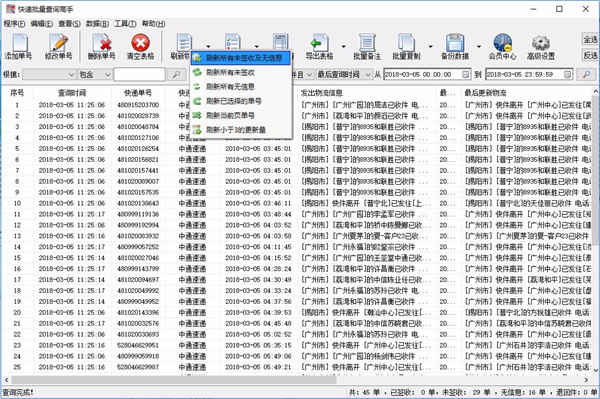Expand the 导出表格 dropdown arrow
This screenshot has height=399, width=600.
(343, 47)
